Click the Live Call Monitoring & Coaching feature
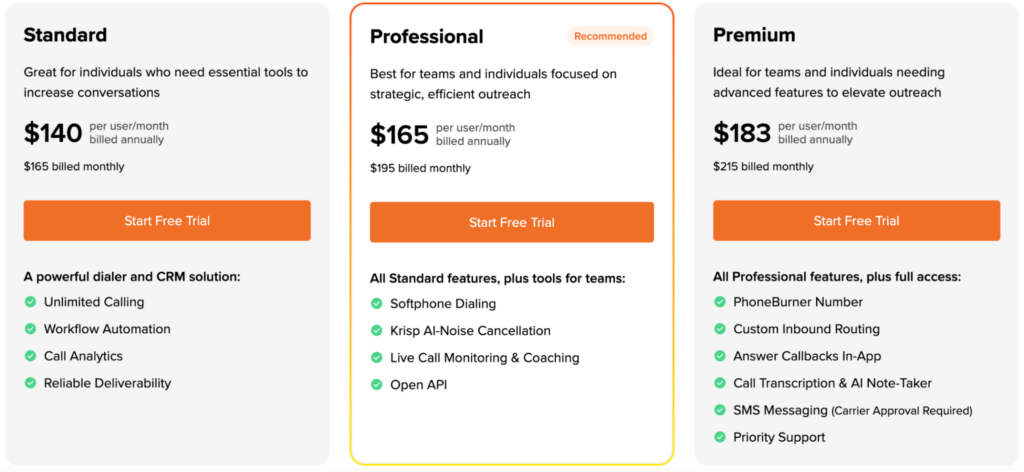The height and width of the screenshot is (472, 1024). click(484, 358)
